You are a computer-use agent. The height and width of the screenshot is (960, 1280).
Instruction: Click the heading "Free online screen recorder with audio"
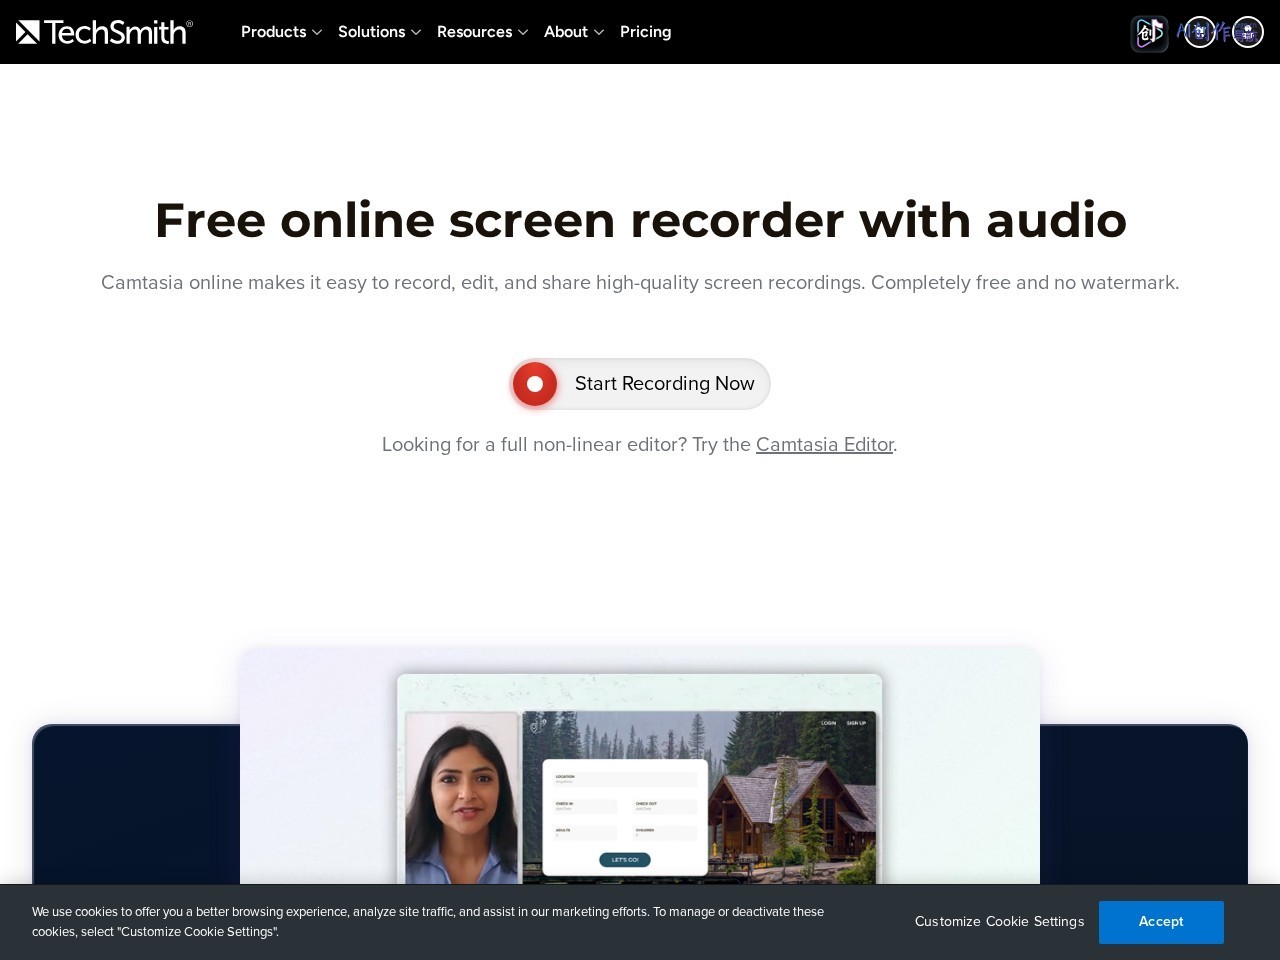[640, 220]
